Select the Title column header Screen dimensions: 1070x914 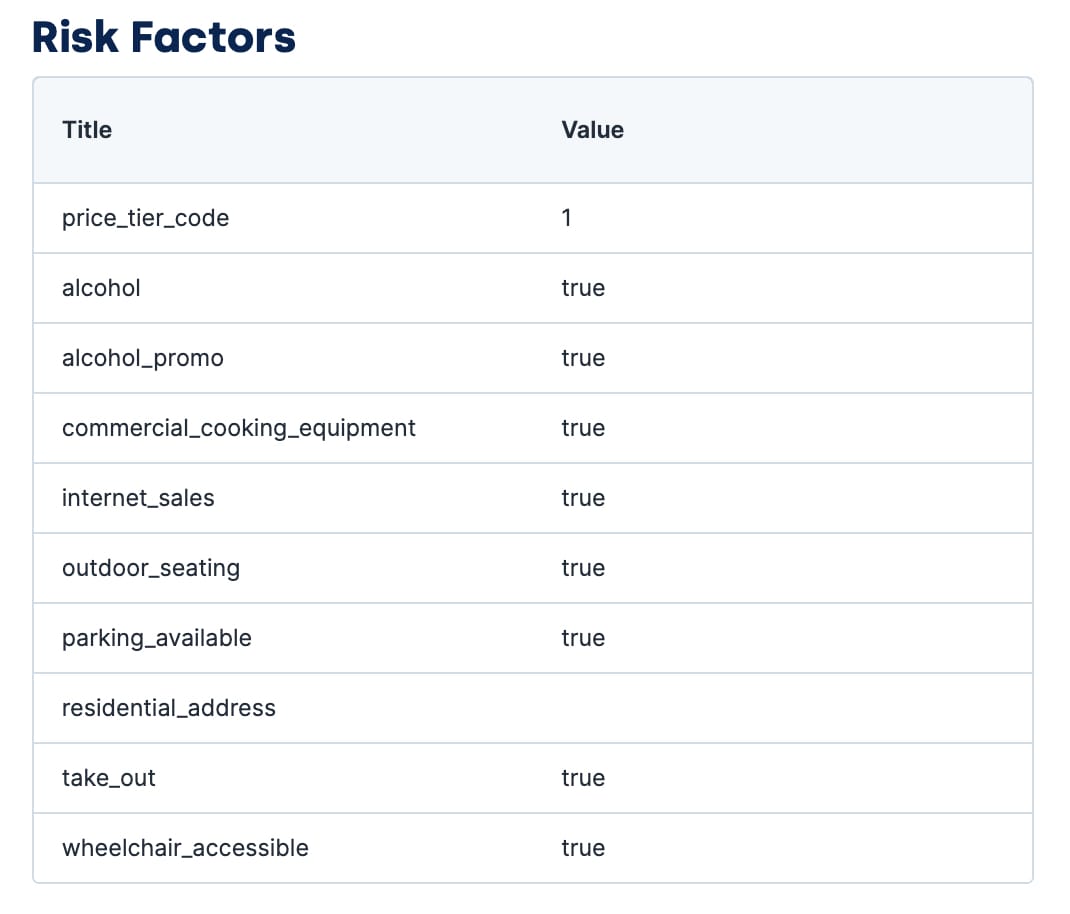pyautogui.click(x=87, y=130)
